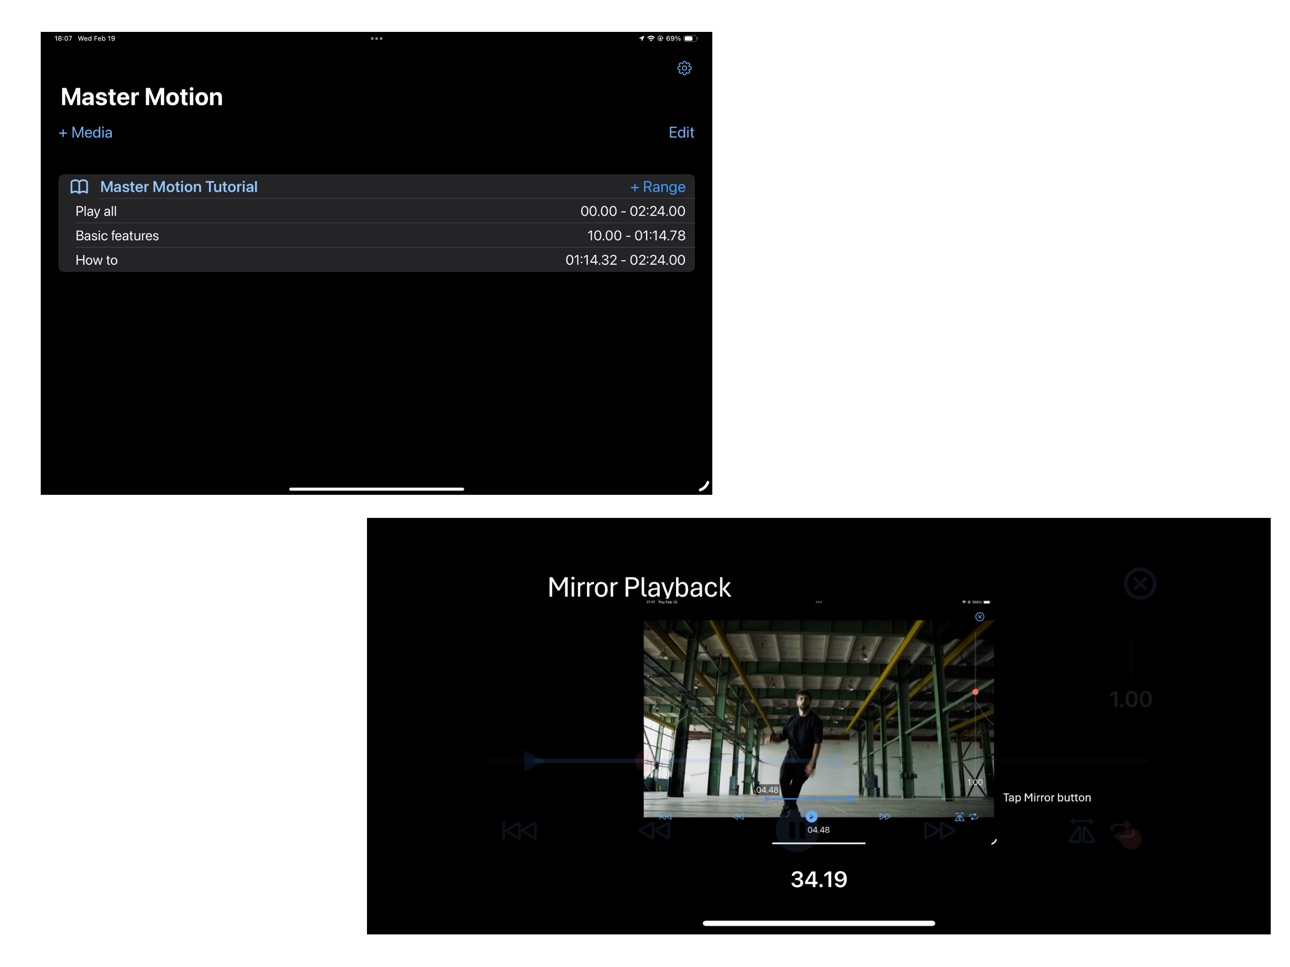Tap the + Media button
The height and width of the screenshot is (967, 1290).
pos(85,132)
